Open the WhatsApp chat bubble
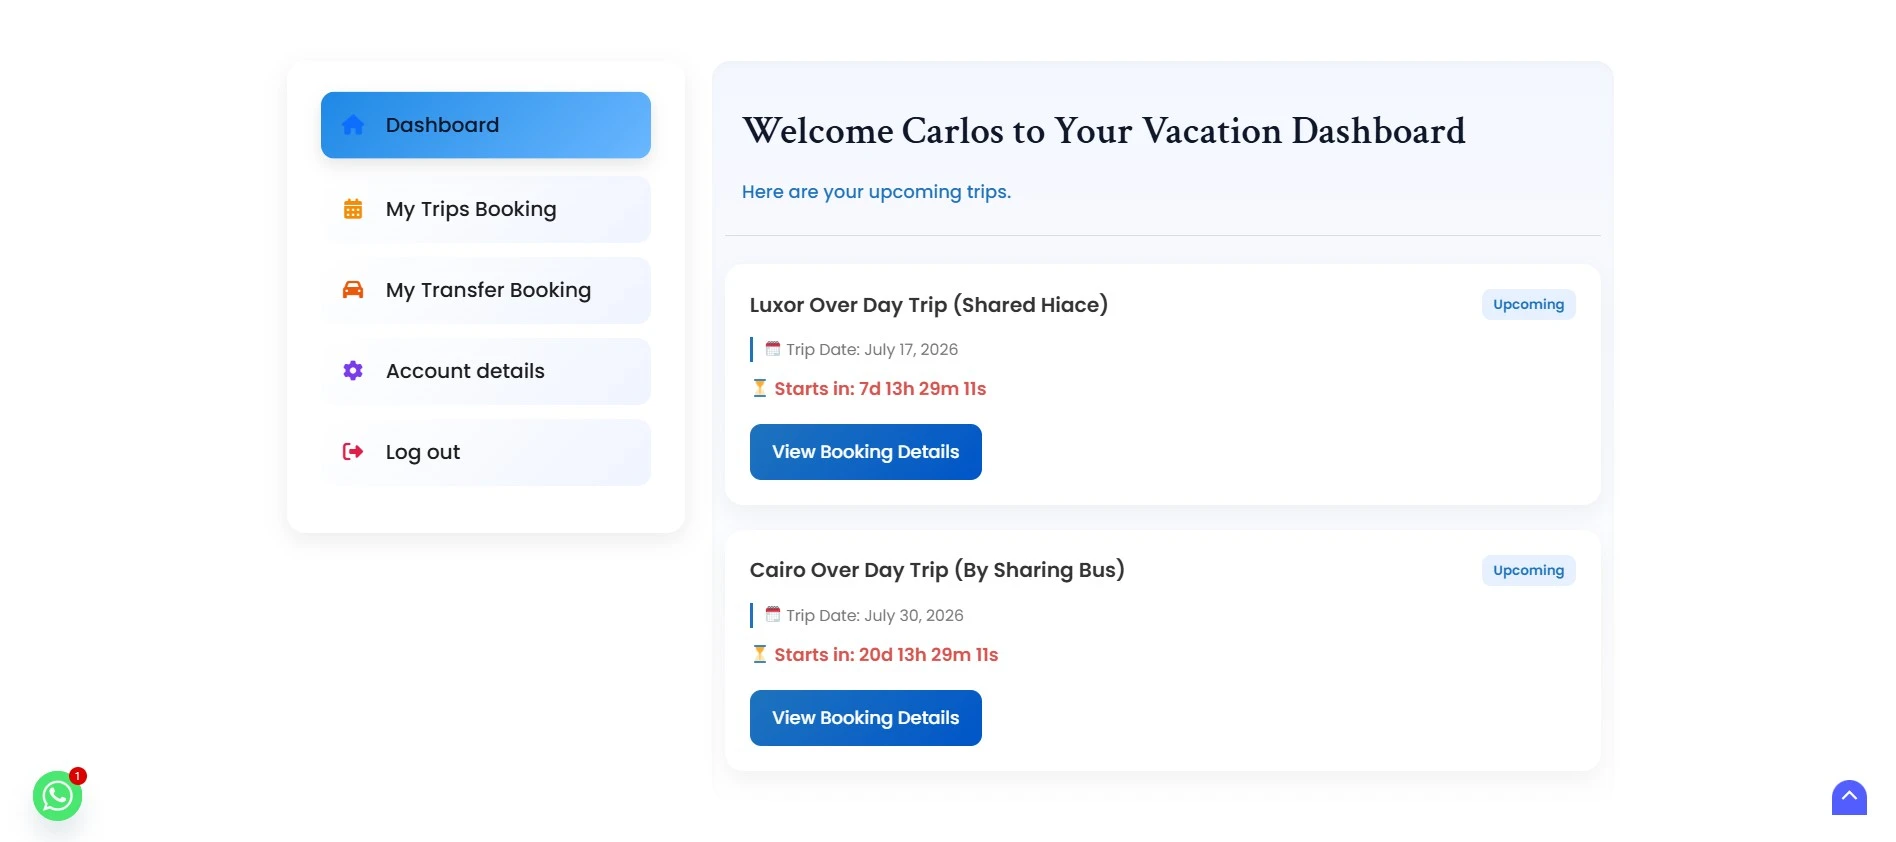 coord(58,796)
